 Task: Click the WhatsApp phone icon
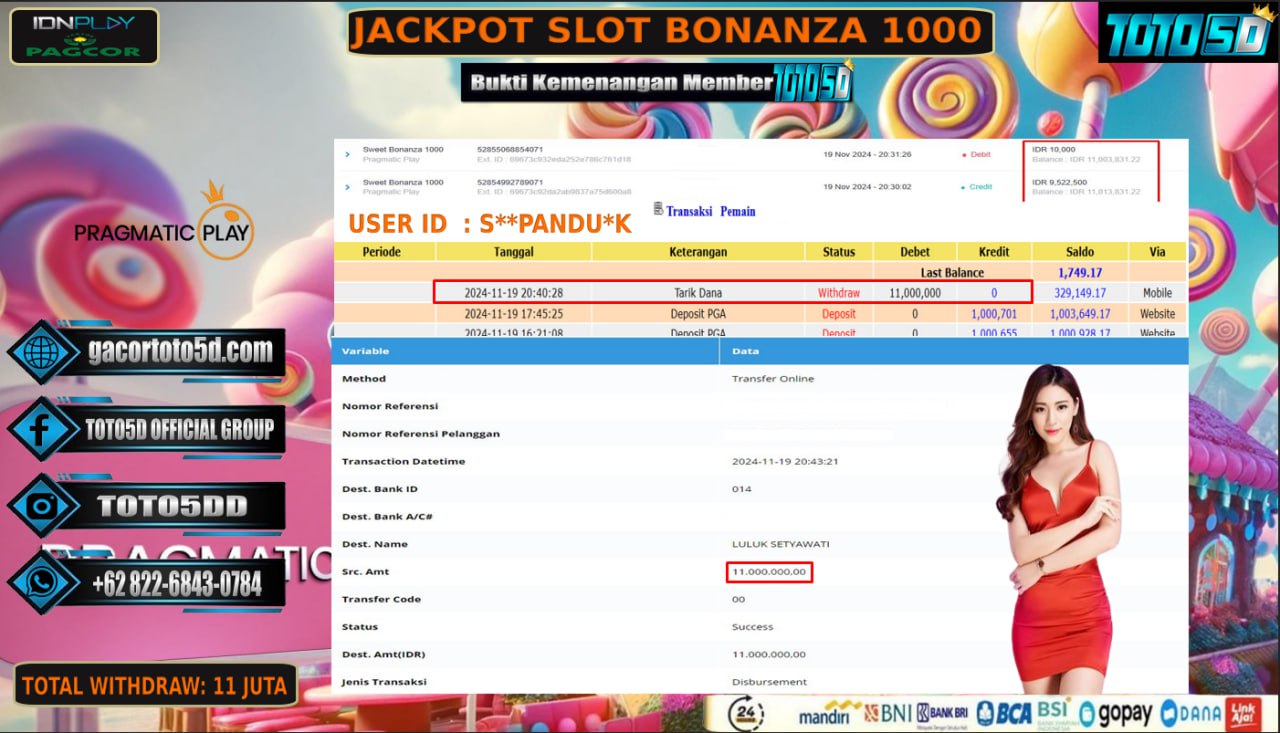point(43,583)
